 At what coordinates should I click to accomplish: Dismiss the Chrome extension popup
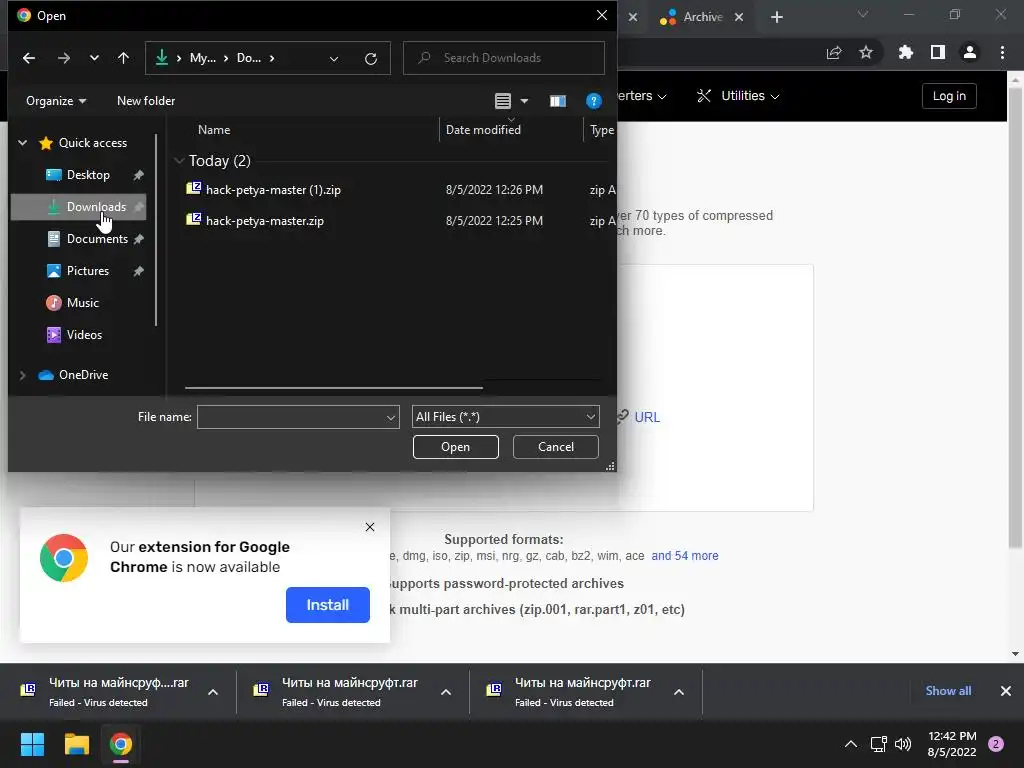[370, 527]
